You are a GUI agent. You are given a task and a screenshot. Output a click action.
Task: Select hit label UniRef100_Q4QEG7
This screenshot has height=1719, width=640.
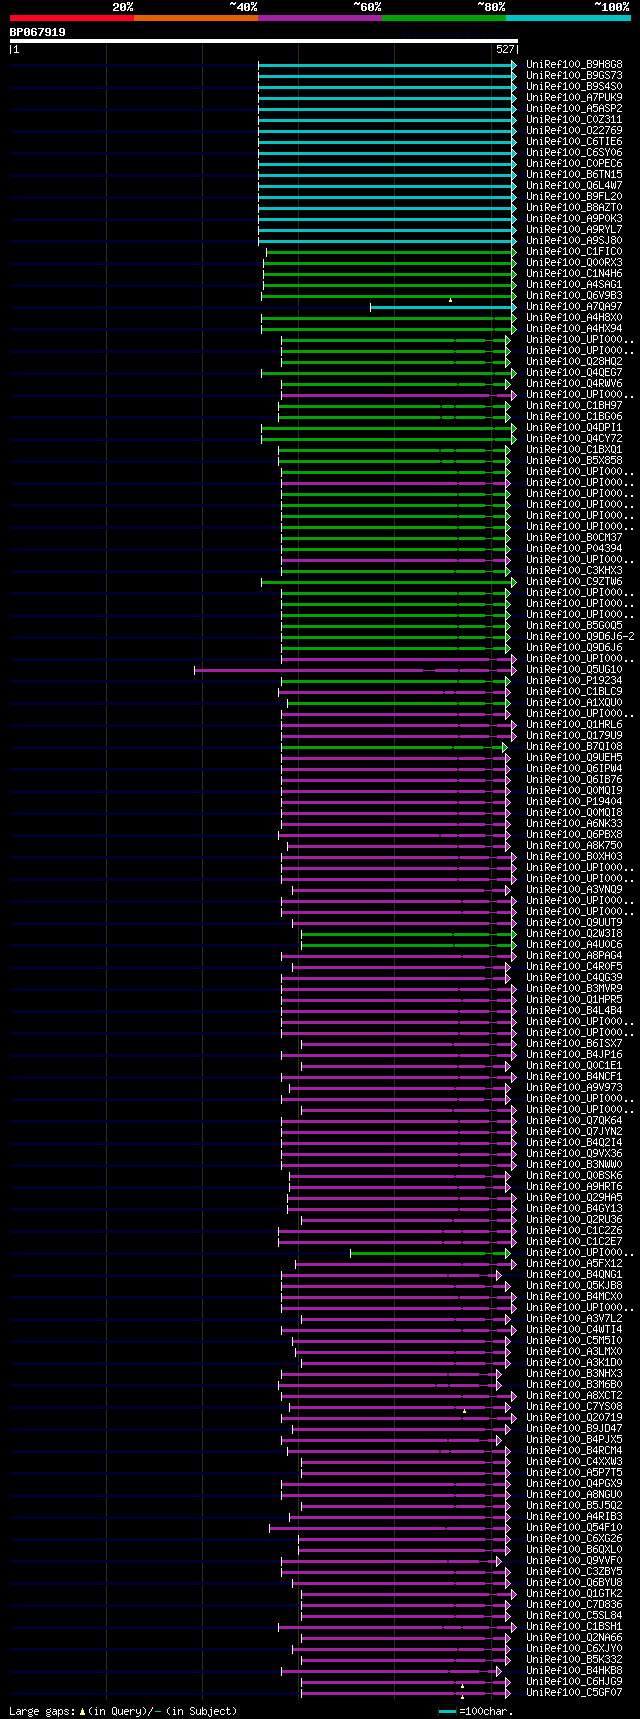coord(574,372)
